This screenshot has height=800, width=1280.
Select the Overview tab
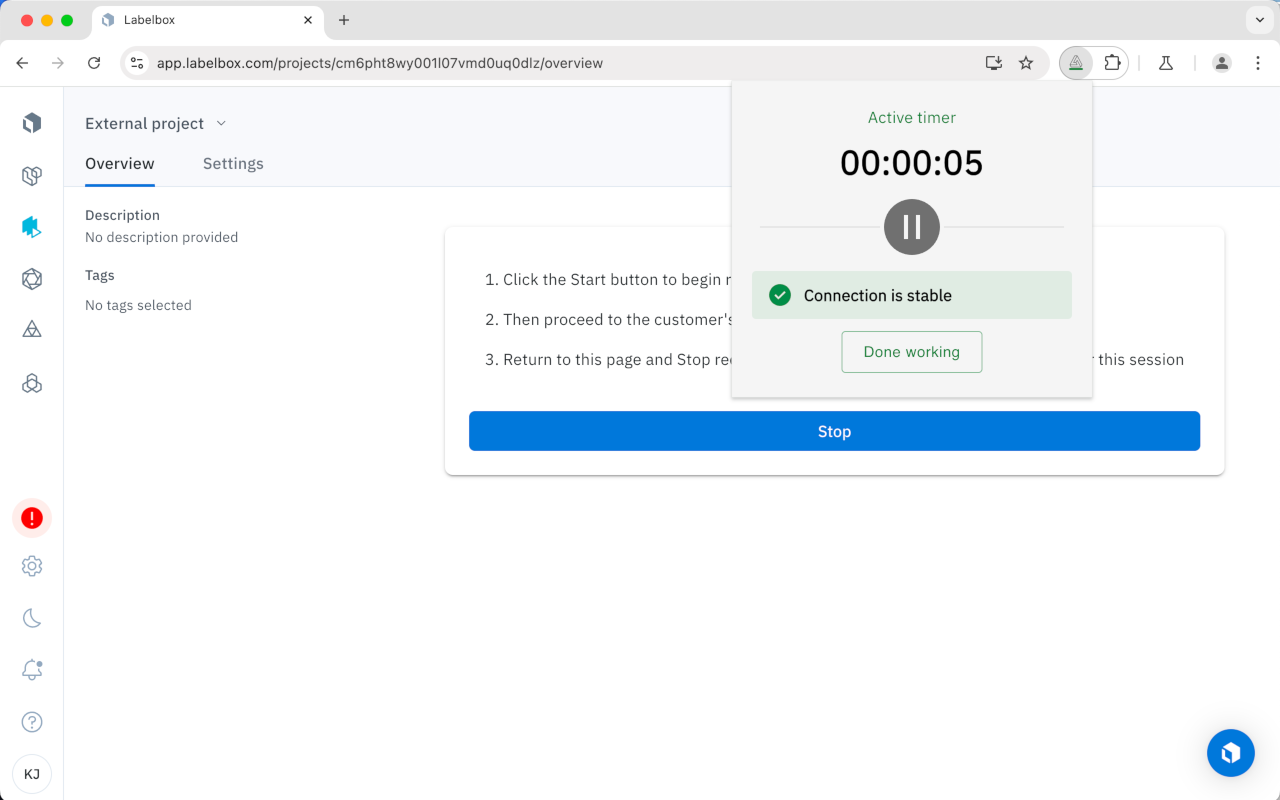(x=119, y=163)
